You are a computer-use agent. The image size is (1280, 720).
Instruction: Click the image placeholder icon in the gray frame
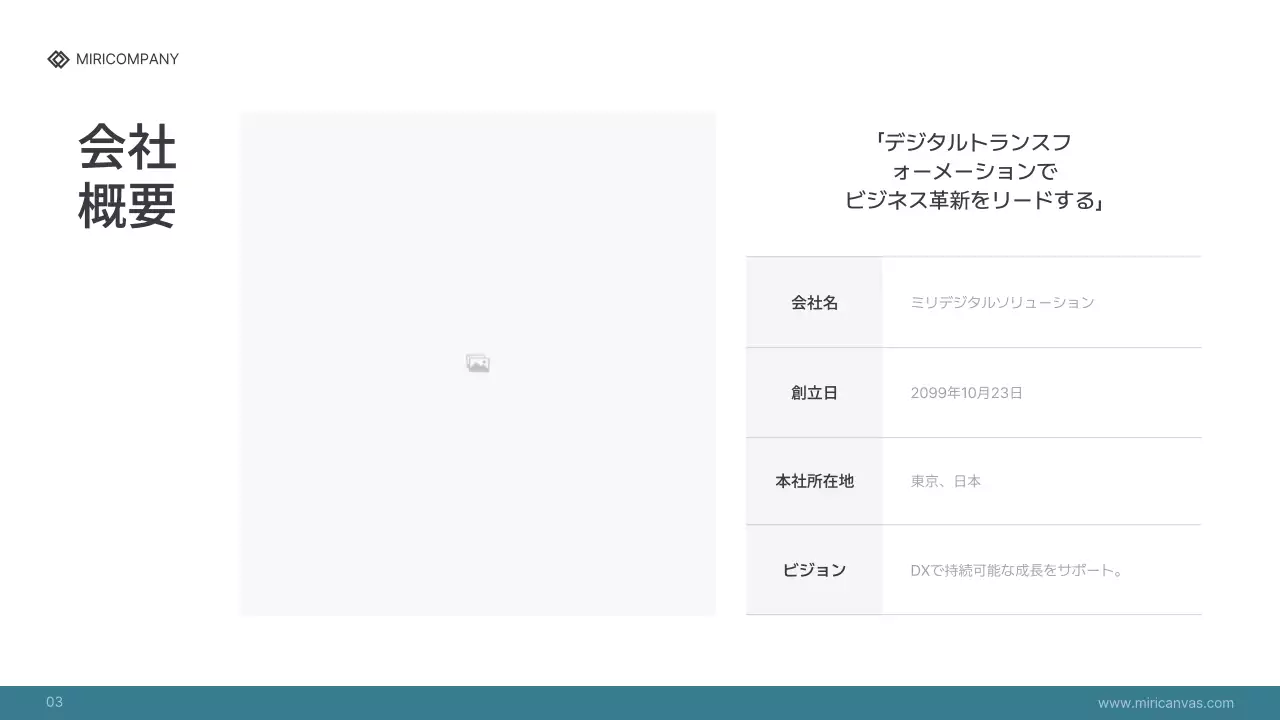[x=477, y=362]
